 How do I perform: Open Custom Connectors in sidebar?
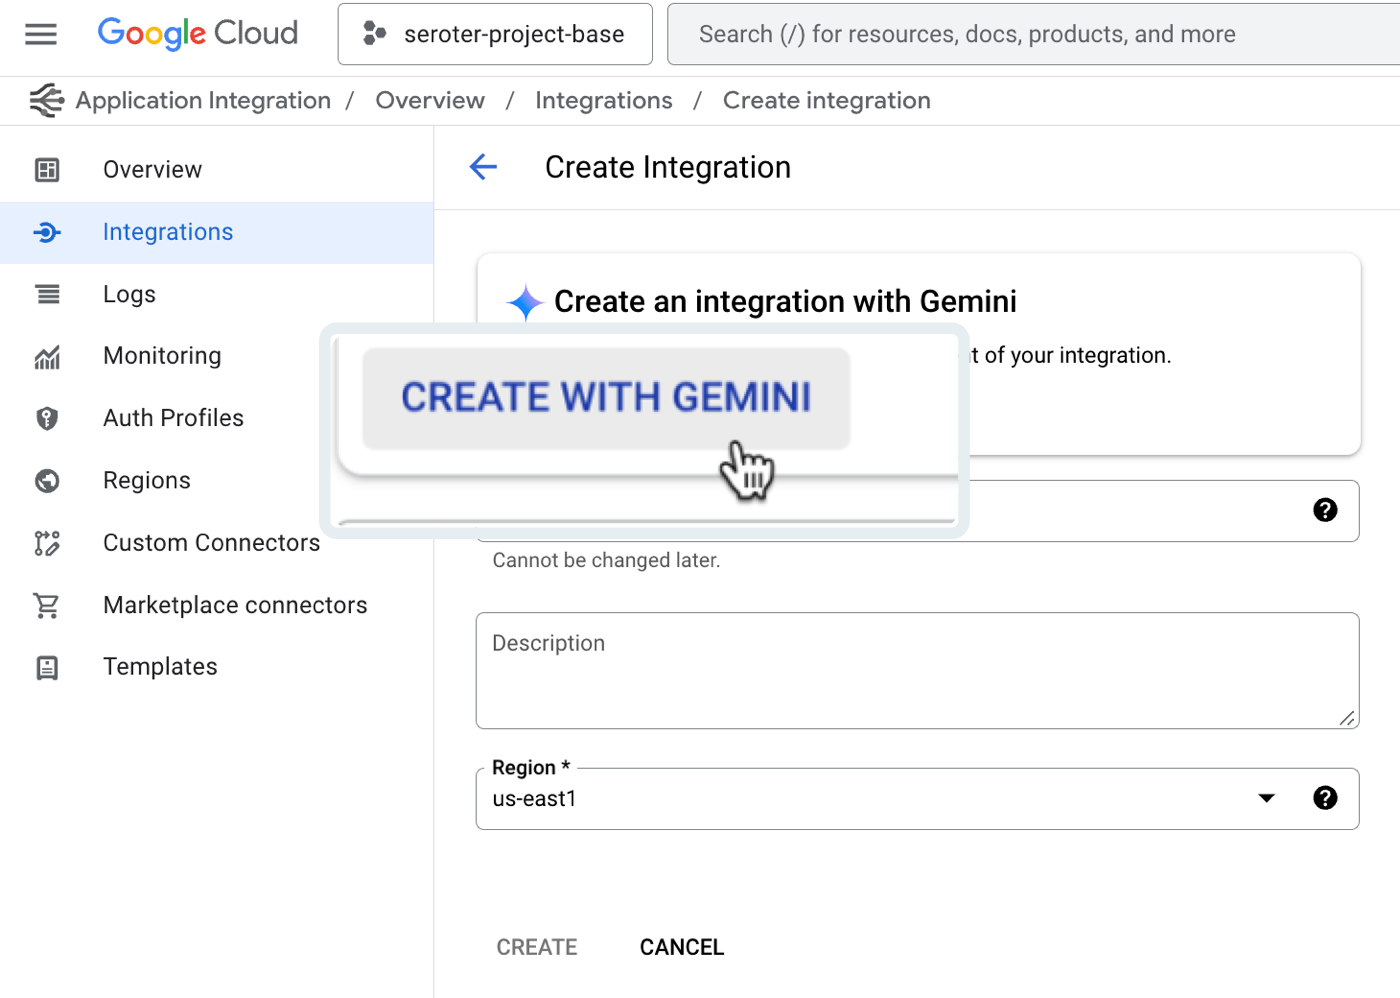coord(211,543)
